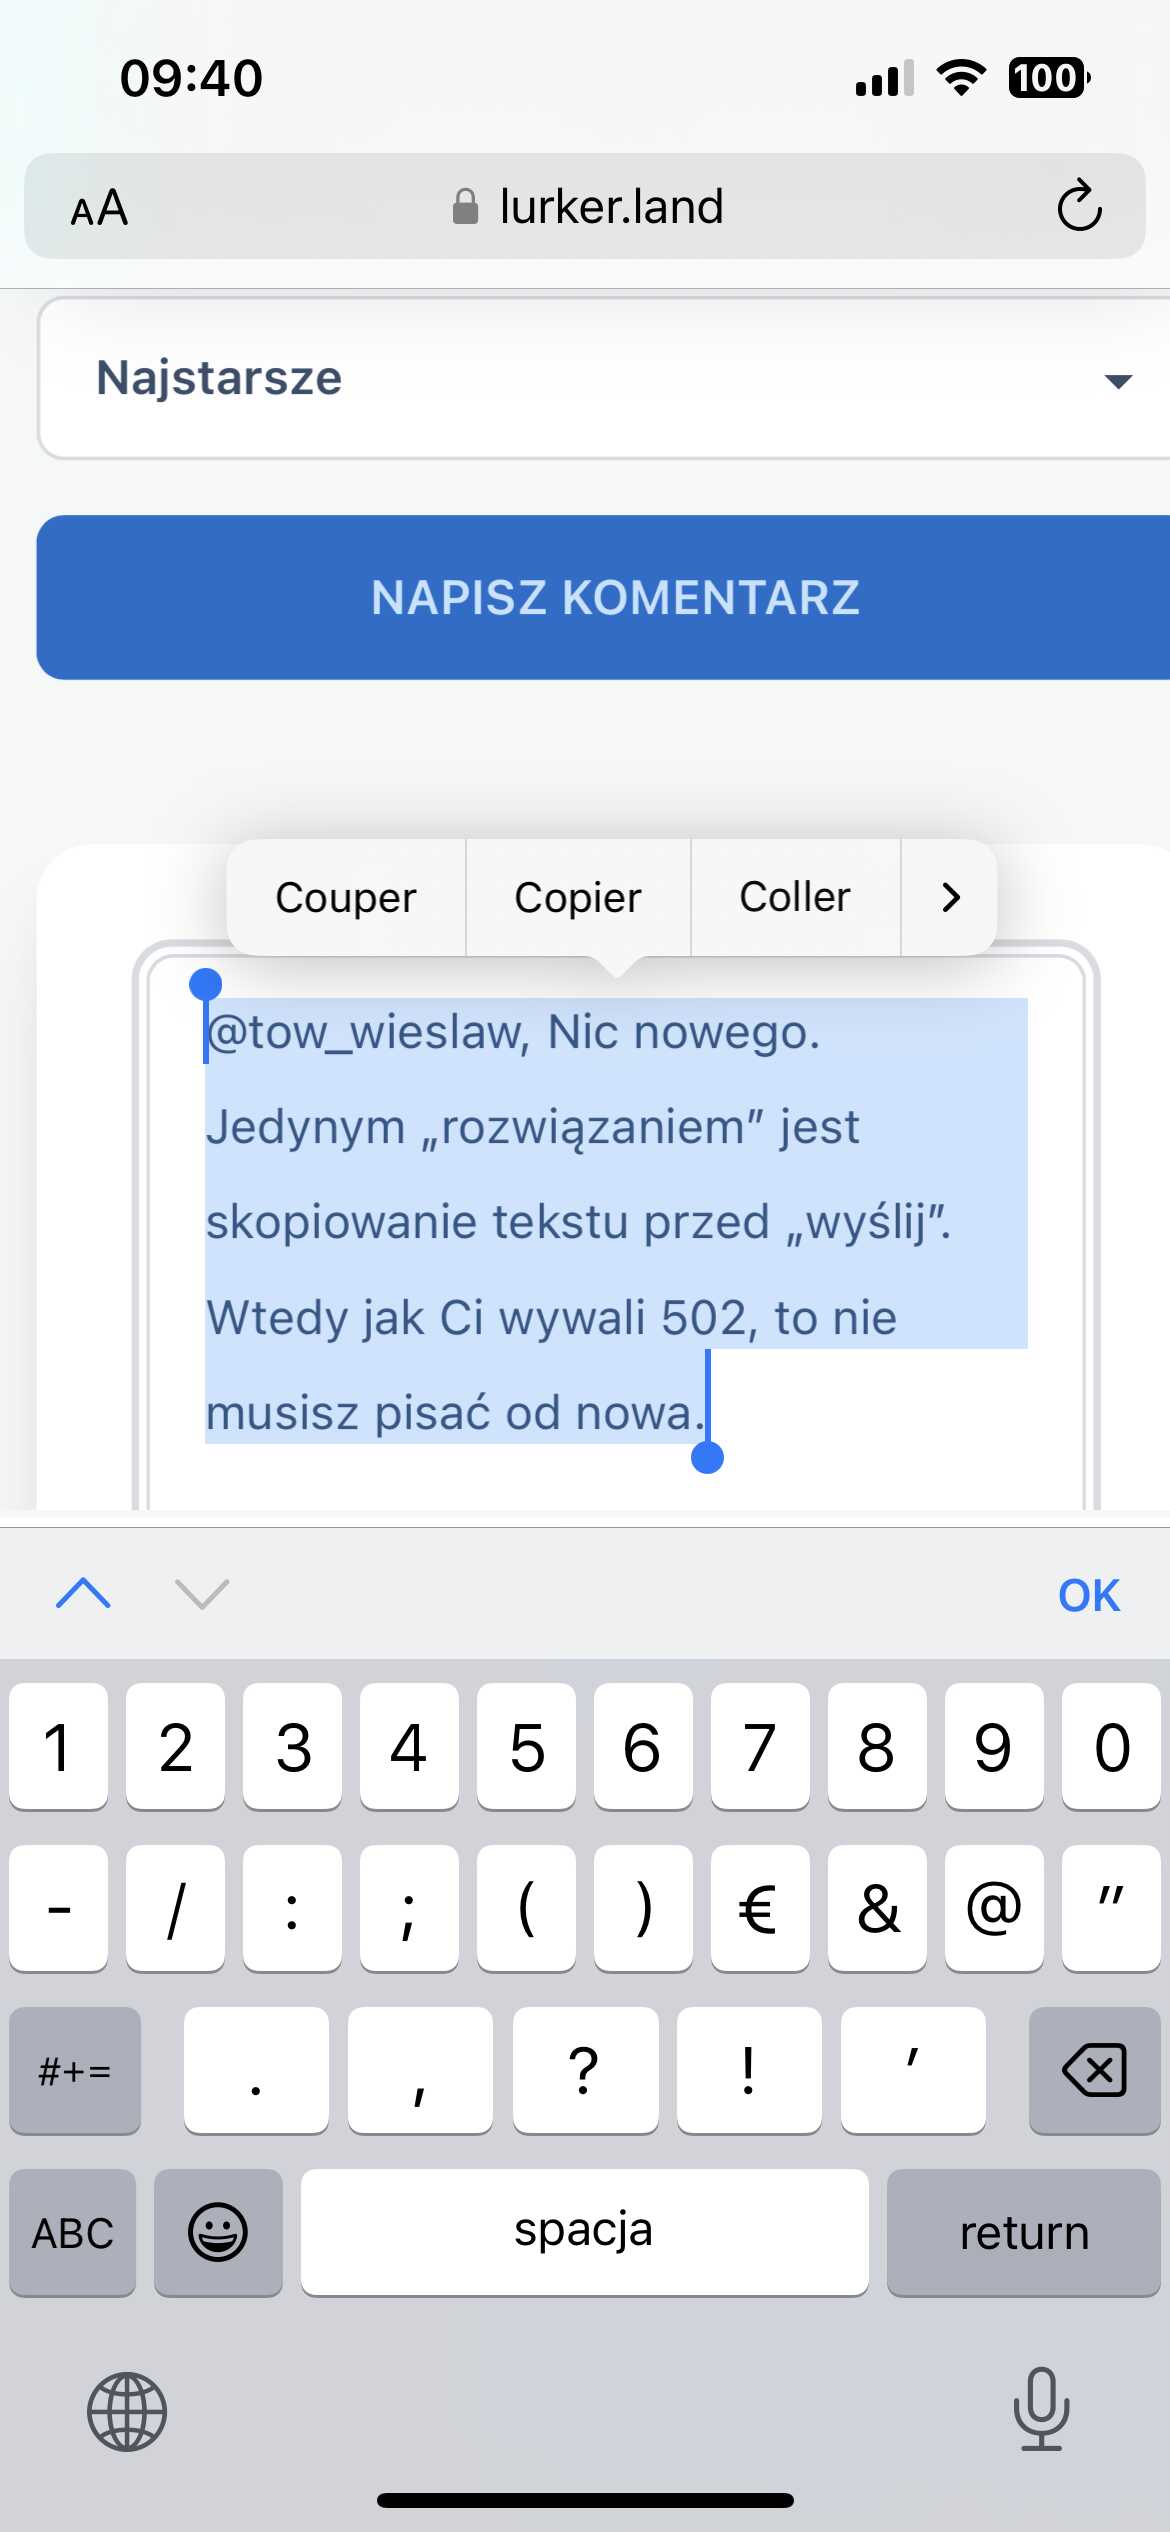Open the emoji keyboard
1170x2532 pixels.
tap(218, 2232)
